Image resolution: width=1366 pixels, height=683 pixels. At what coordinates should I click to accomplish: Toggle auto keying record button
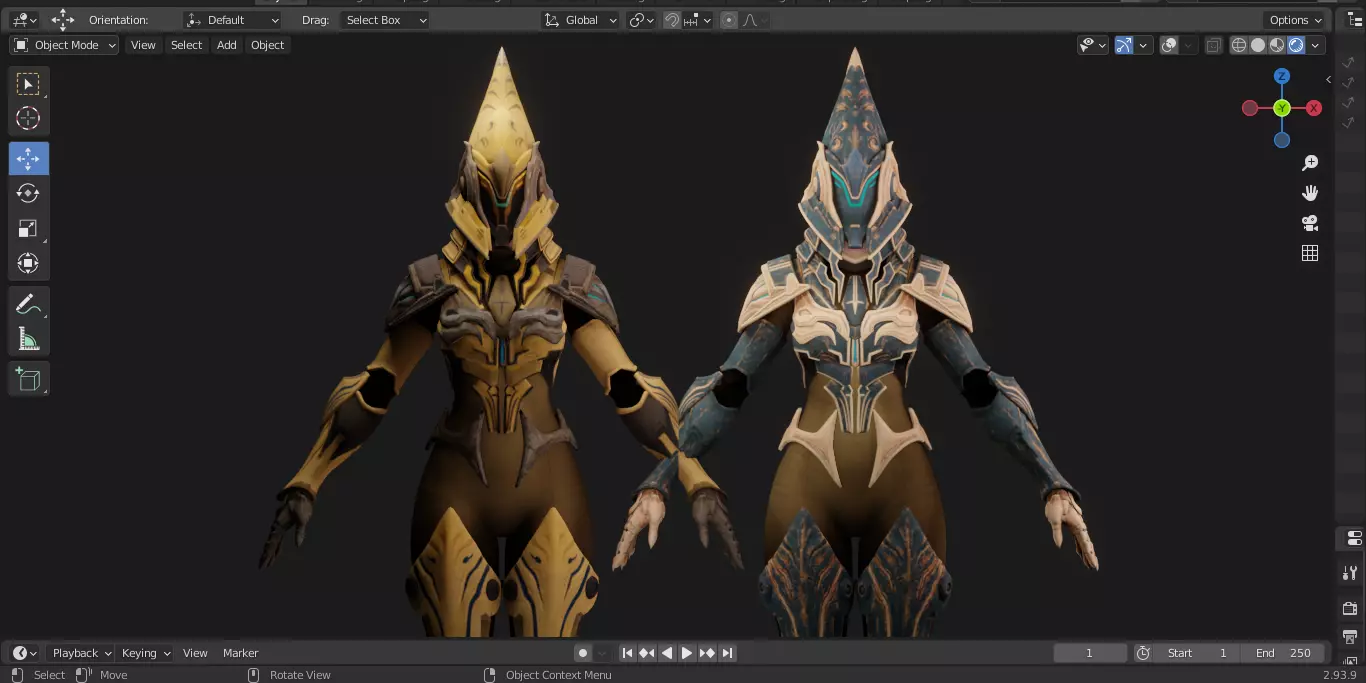tap(583, 653)
